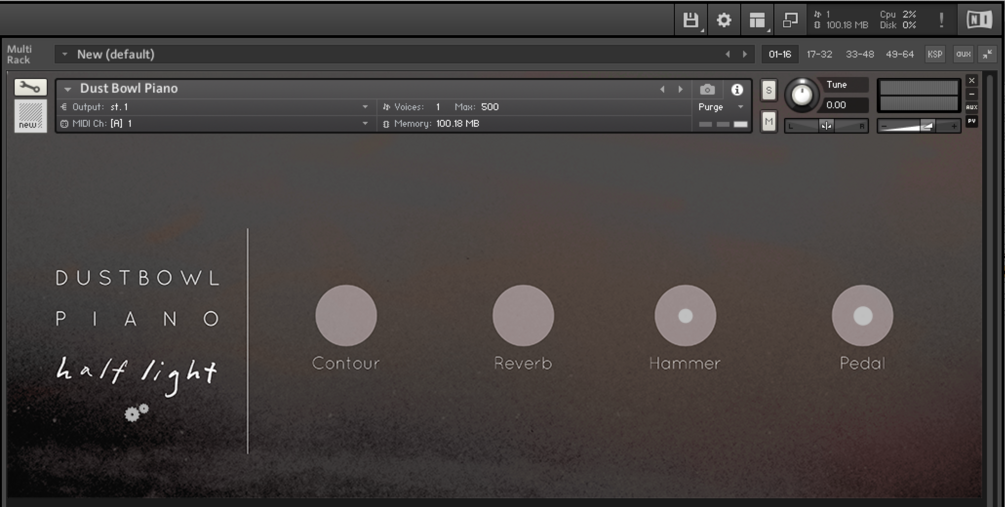This screenshot has height=507, width=1005.
Task: Click the Reverb circle control
Action: coord(523,315)
